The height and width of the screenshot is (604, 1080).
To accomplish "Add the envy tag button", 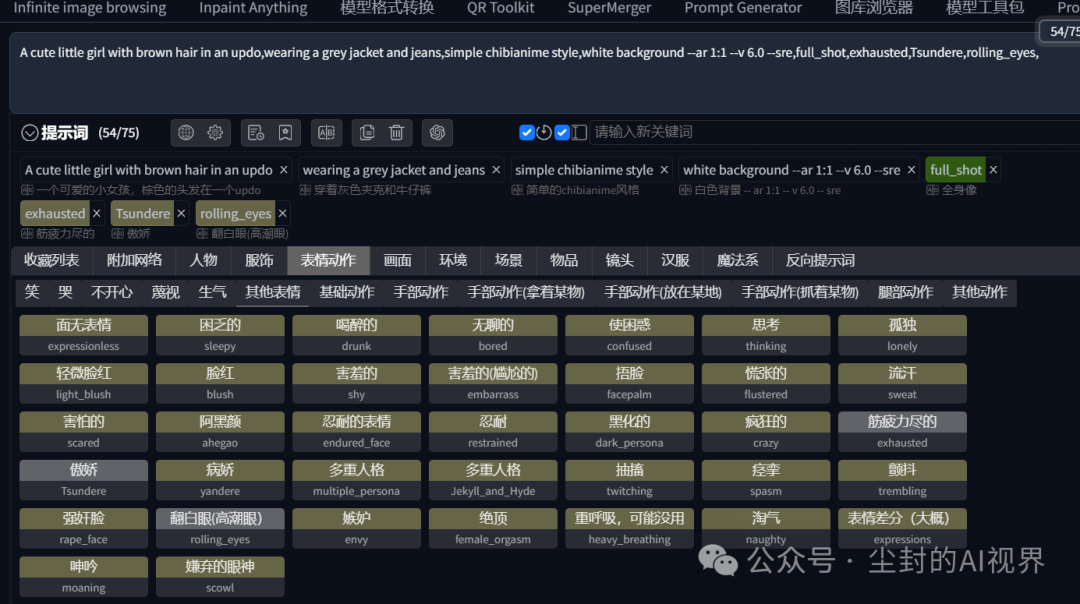I will [x=356, y=528].
